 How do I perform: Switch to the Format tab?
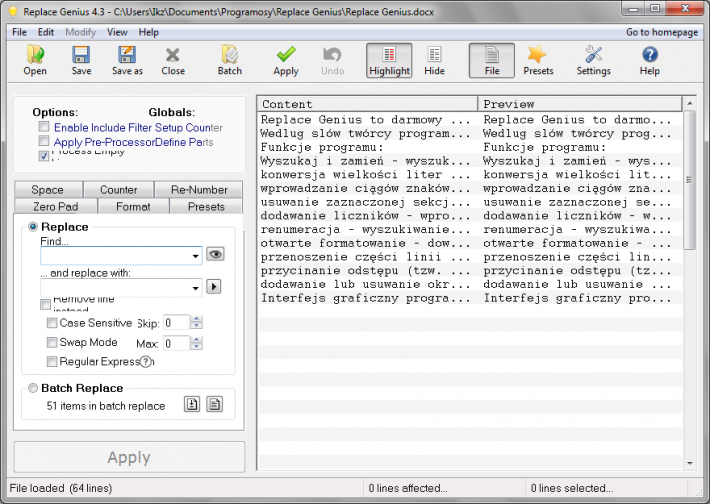pos(133,206)
